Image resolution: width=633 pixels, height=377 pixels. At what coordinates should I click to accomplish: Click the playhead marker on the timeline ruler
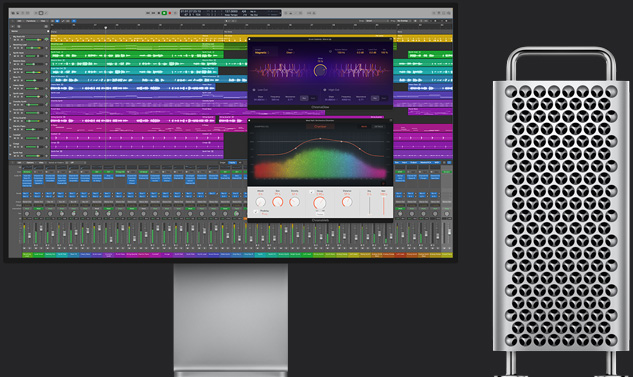[x=106, y=28]
